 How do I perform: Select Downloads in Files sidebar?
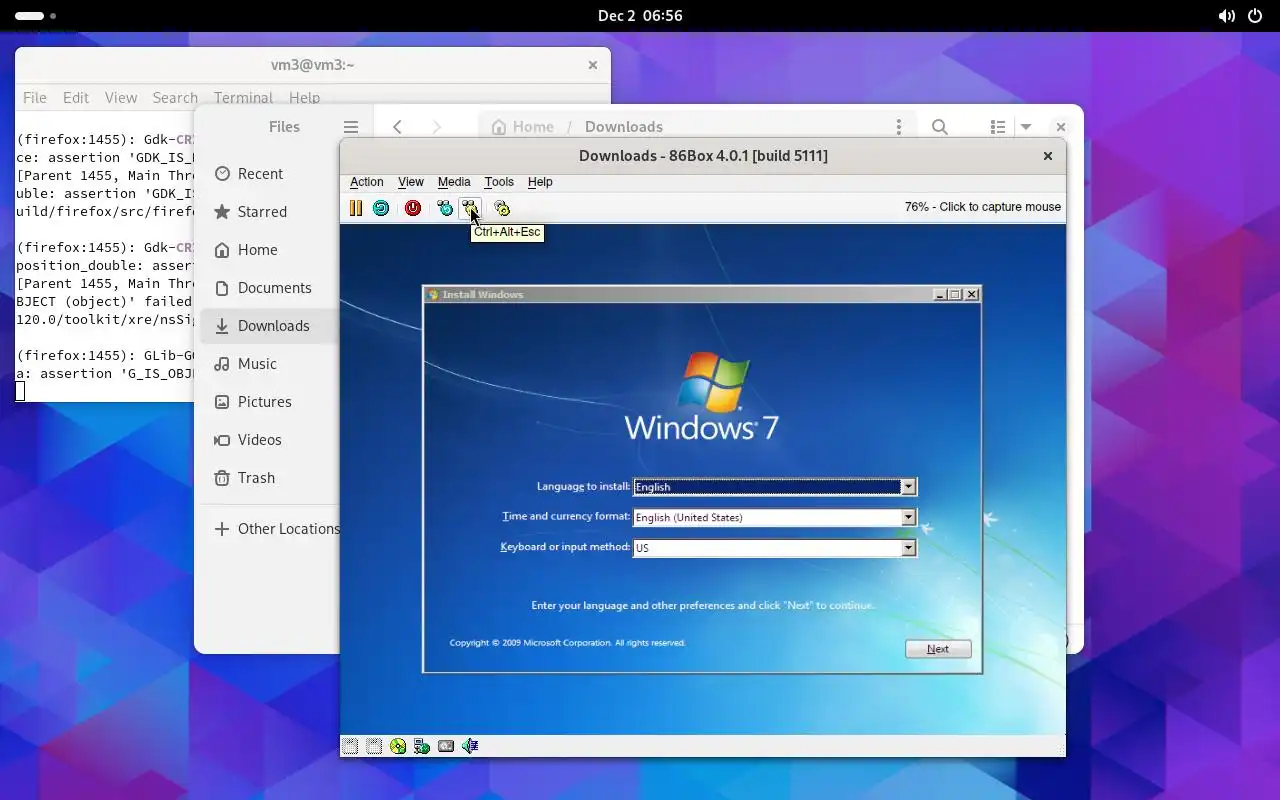click(x=270, y=326)
